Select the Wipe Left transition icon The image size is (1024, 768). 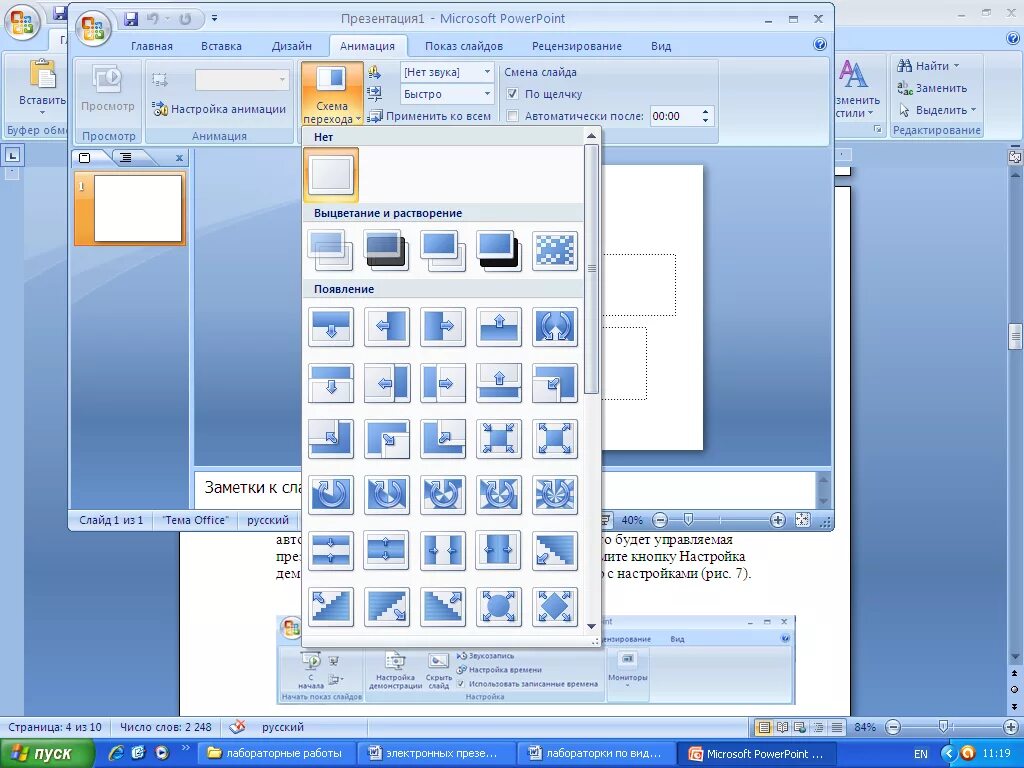pos(387,327)
